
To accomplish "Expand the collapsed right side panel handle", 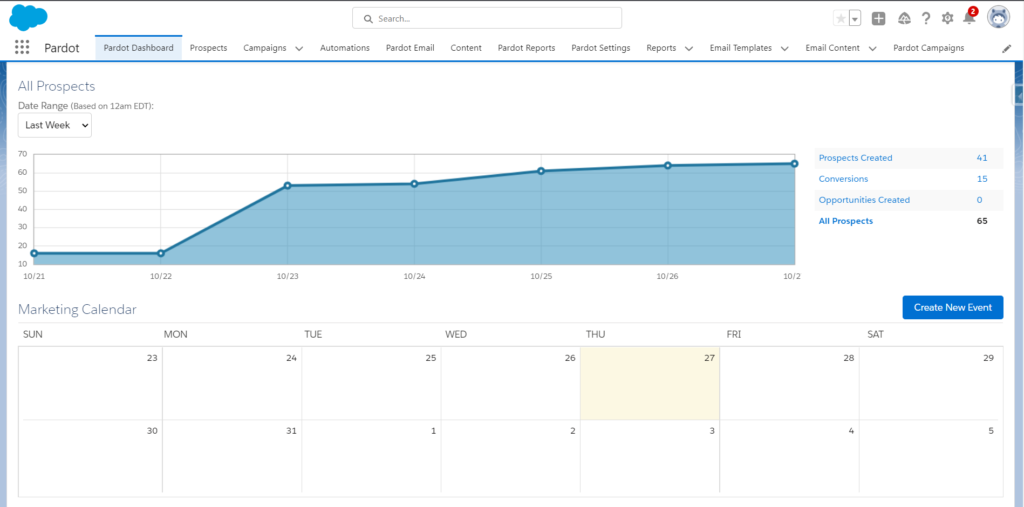I will tap(1017, 95).
